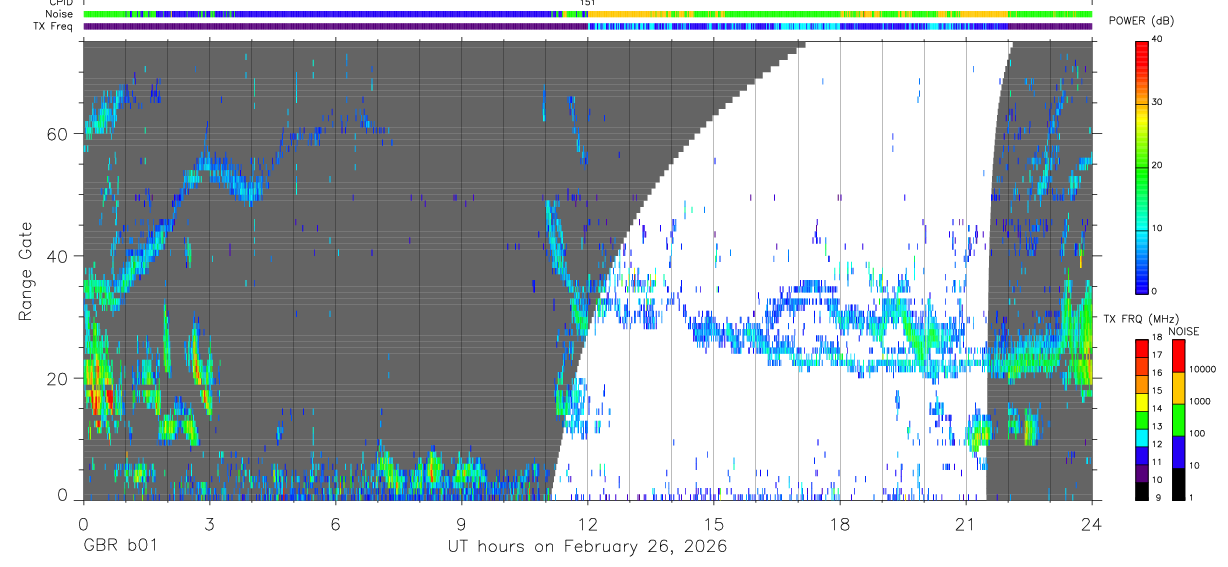Click the 1000 label on NOISE scale
The height and width of the screenshot is (567, 1228).
pos(1198,403)
